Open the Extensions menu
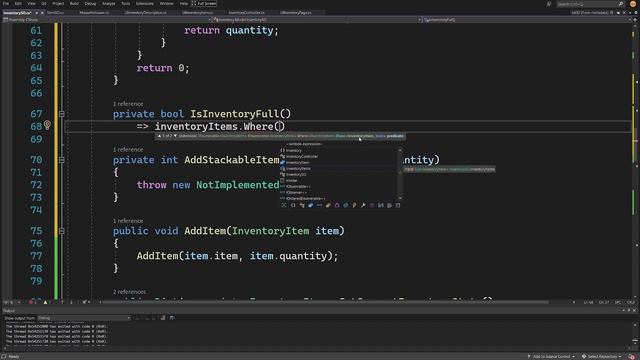640x360 pixels. click(144, 3)
